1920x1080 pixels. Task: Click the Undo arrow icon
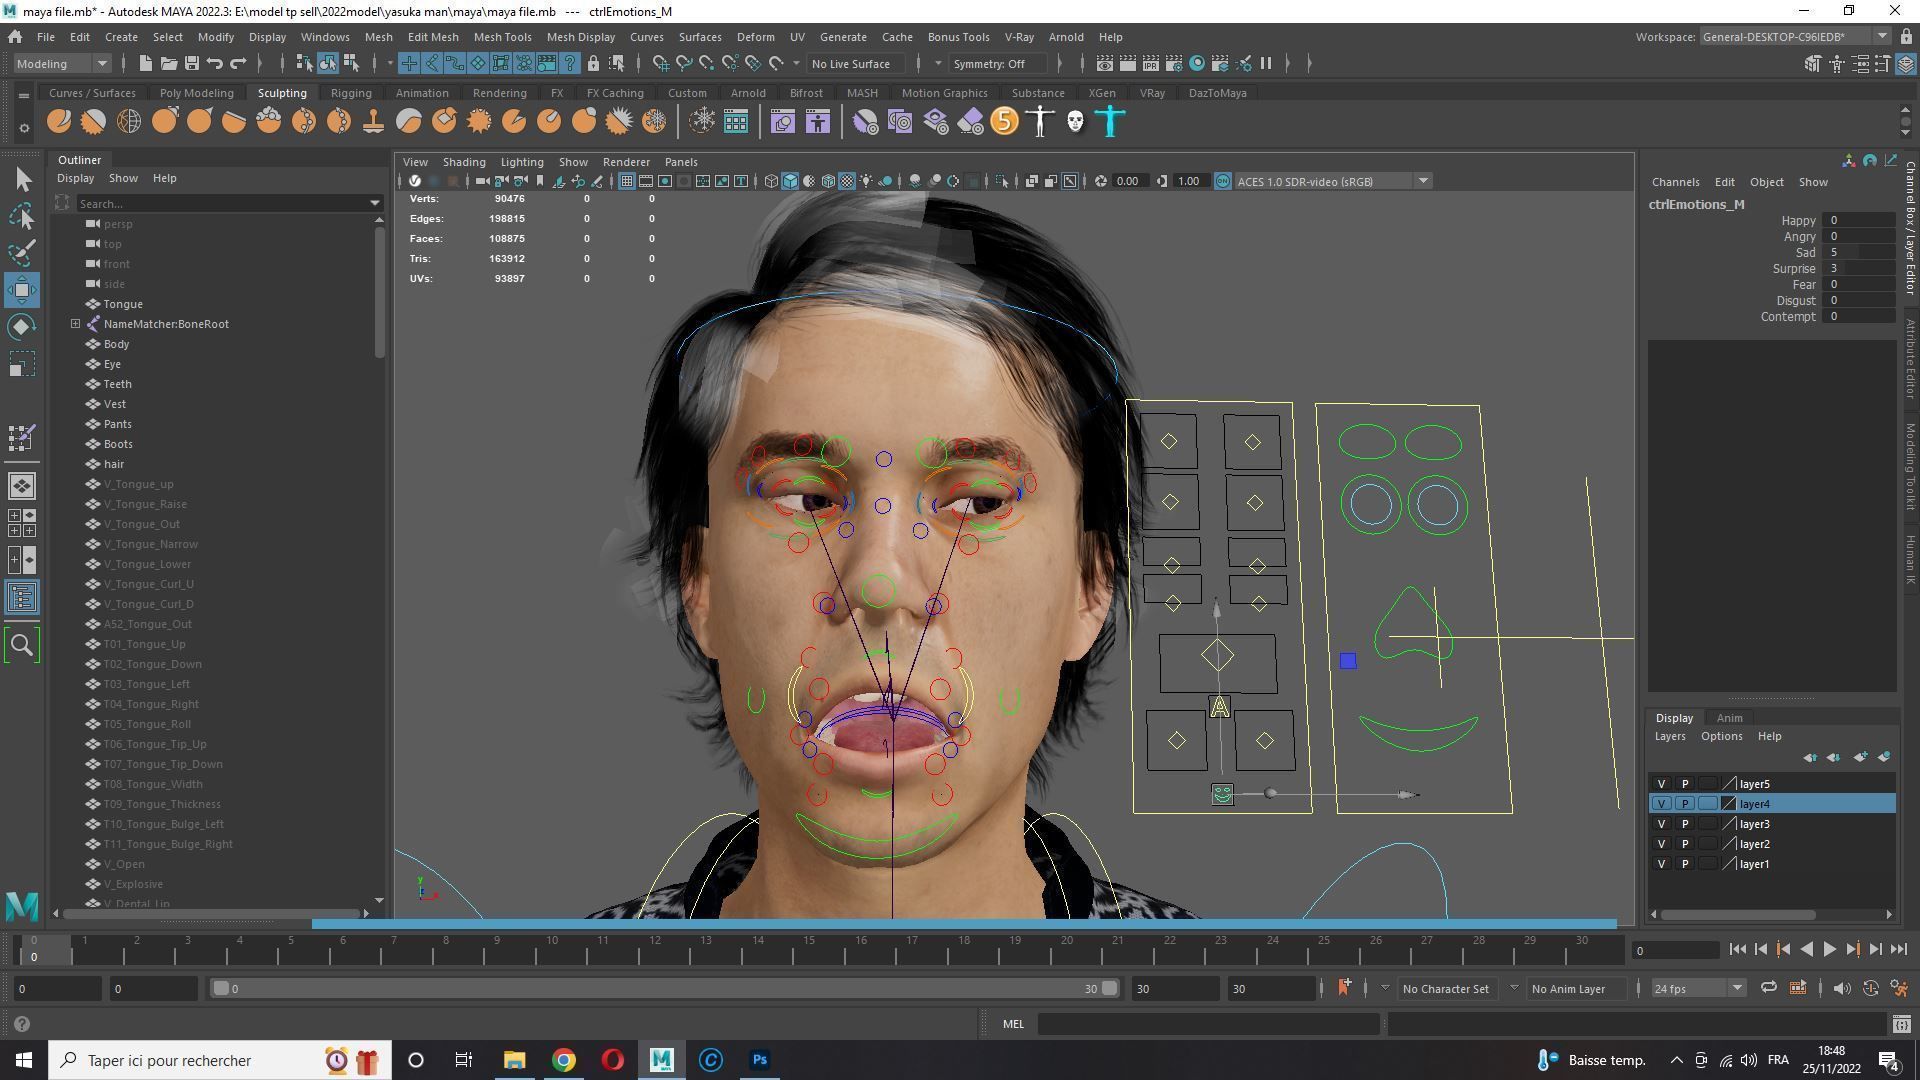pos(215,64)
